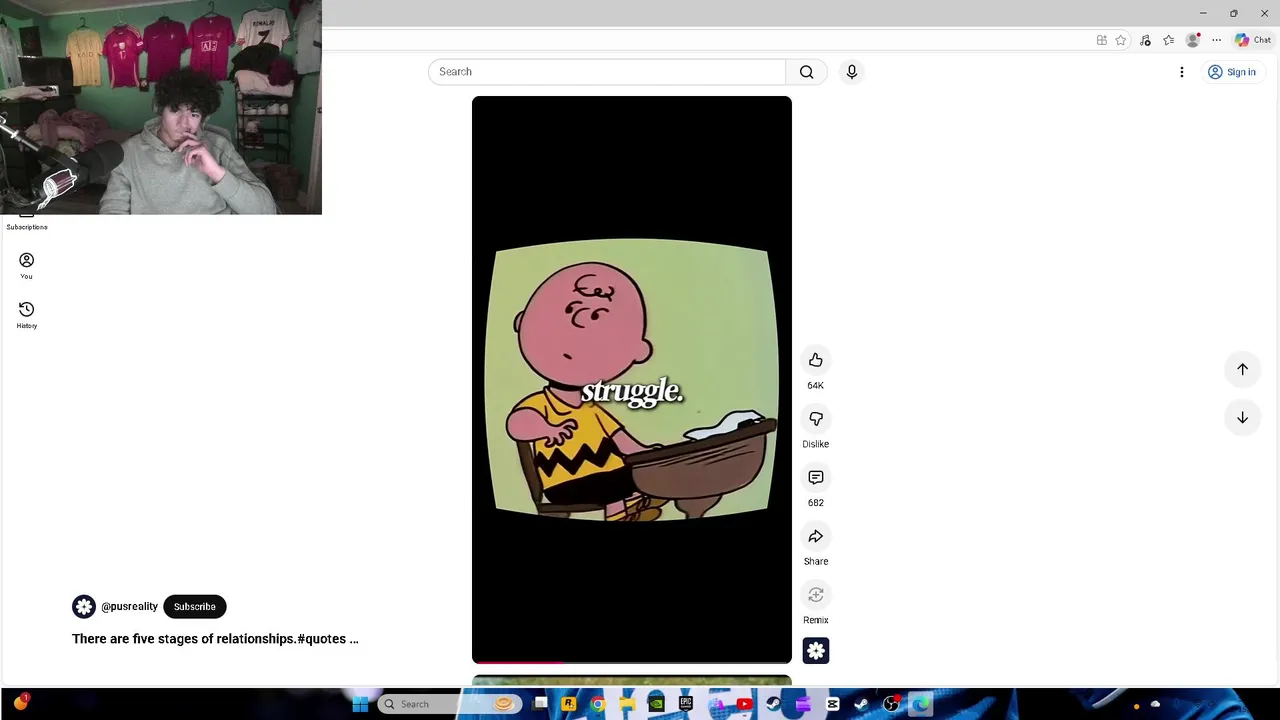Image resolution: width=1280 pixels, height=720 pixels.
Task: Open YouTube settings three-dot menu
Action: point(1182,72)
